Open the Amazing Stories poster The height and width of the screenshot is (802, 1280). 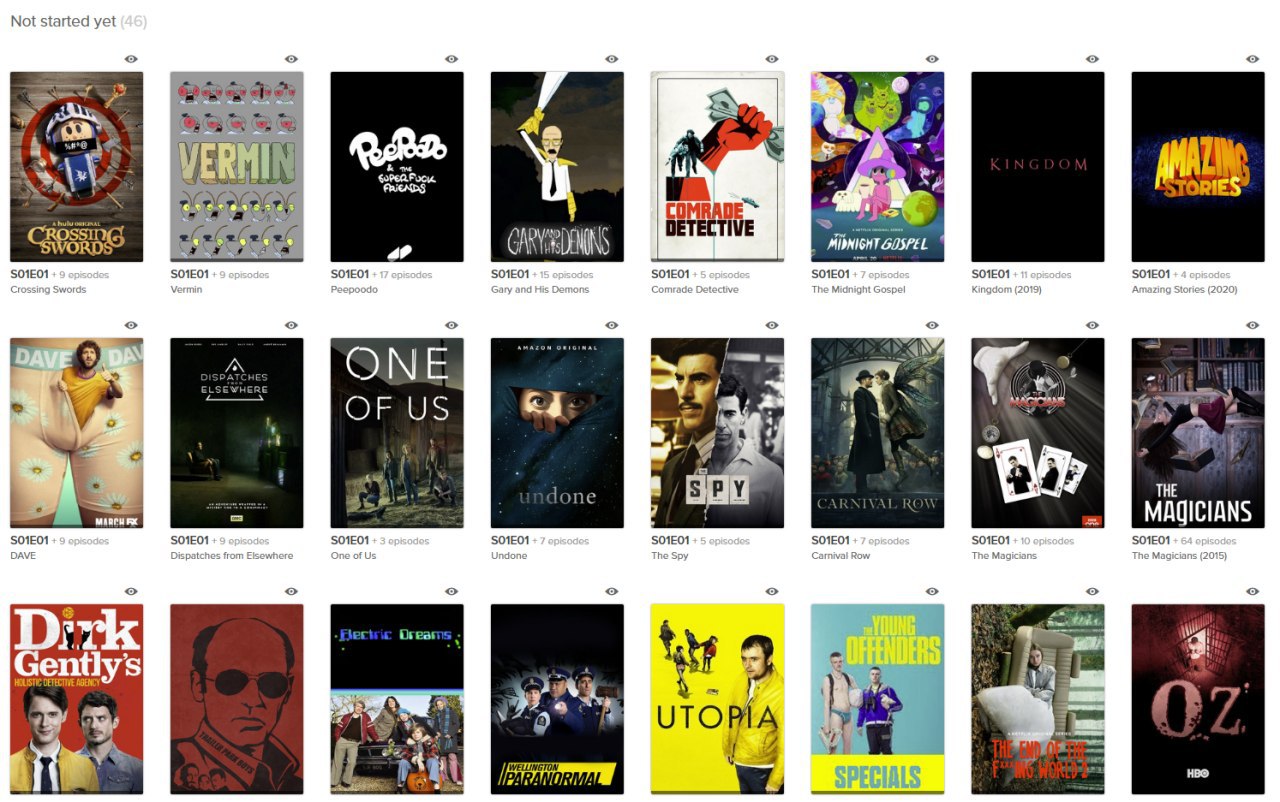pos(1198,167)
